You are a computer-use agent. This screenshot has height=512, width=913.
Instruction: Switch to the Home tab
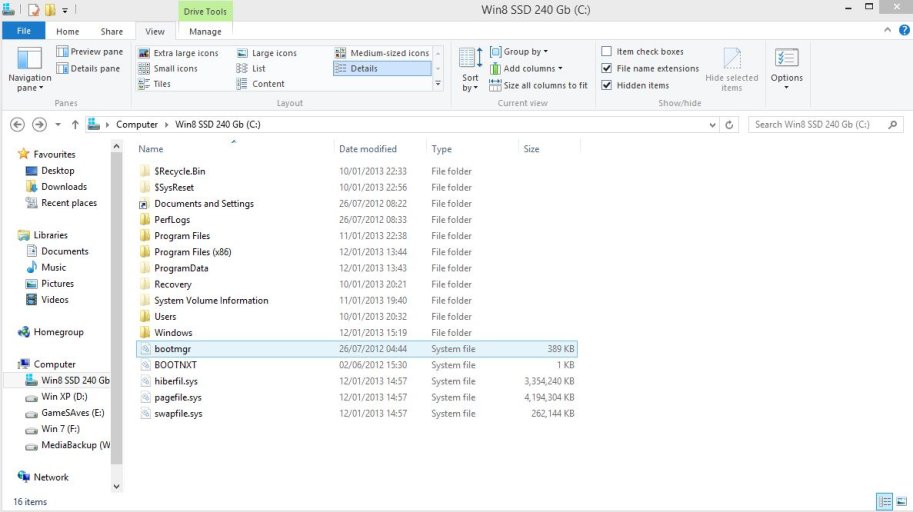tap(68, 31)
